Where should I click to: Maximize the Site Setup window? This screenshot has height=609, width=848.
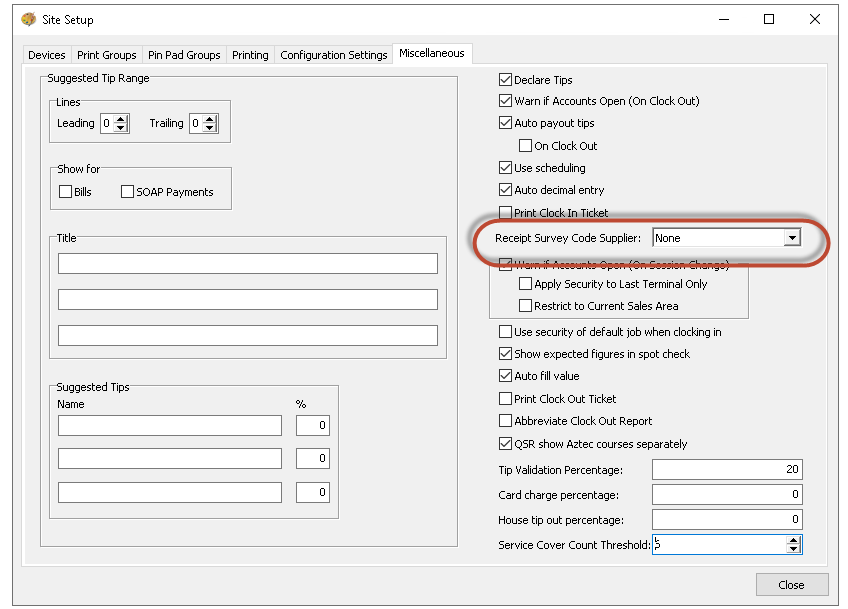(x=769, y=19)
